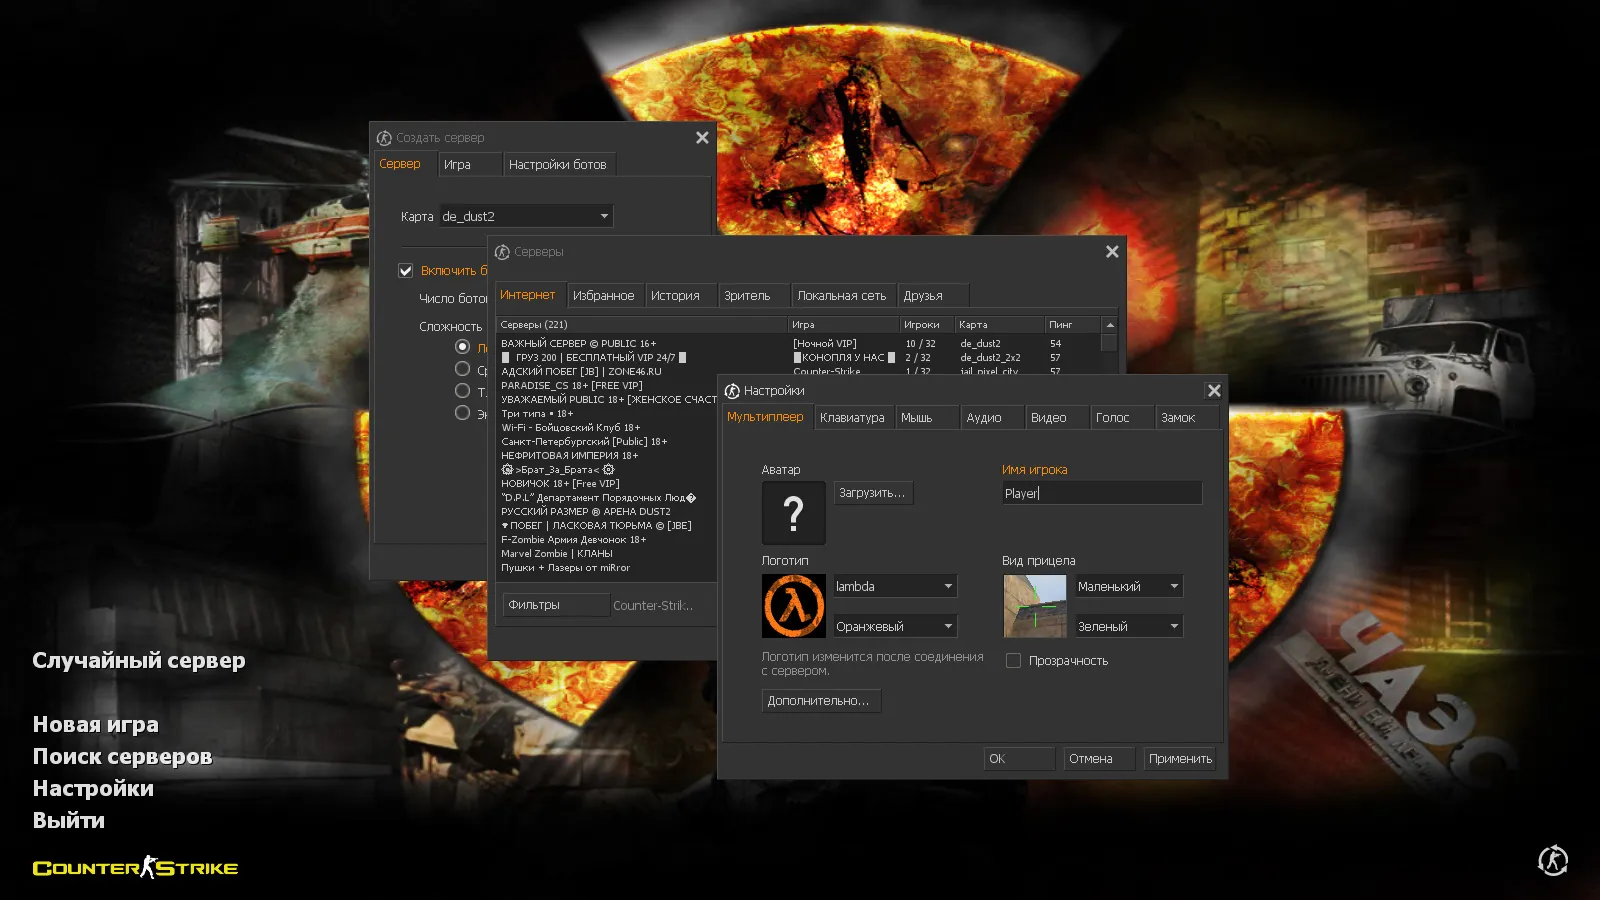Image resolution: width=1600 pixels, height=900 pixels.
Task: Close the Серверы window
Action: [x=1112, y=252]
